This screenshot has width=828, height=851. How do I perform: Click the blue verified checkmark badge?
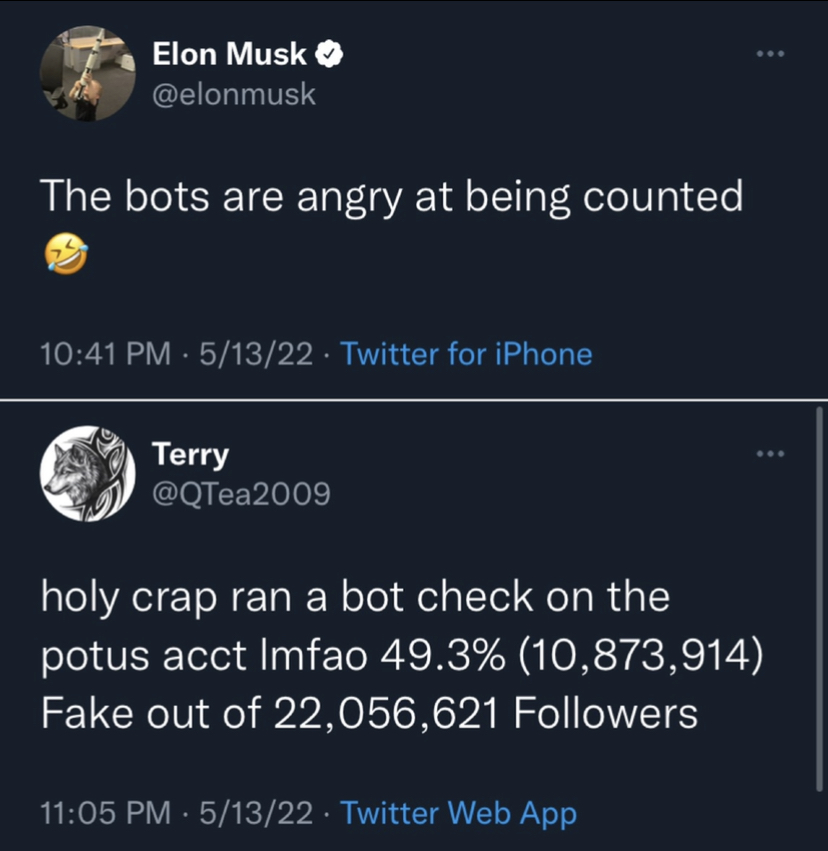coord(329,54)
